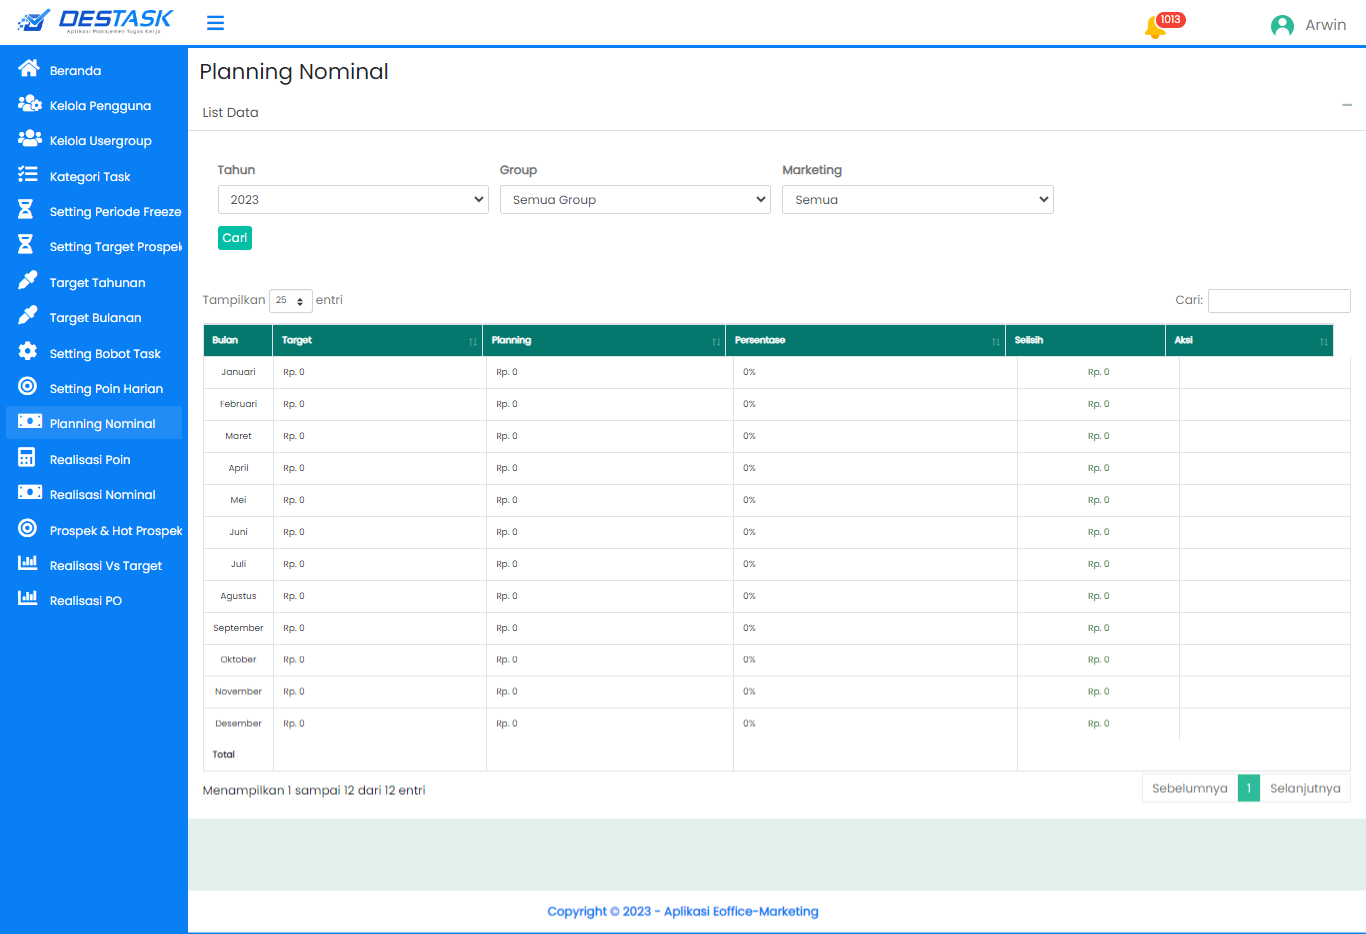The image size is (1366, 934).
Task: Open the Marketing dropdown
Action: click(x=917, y=200)
